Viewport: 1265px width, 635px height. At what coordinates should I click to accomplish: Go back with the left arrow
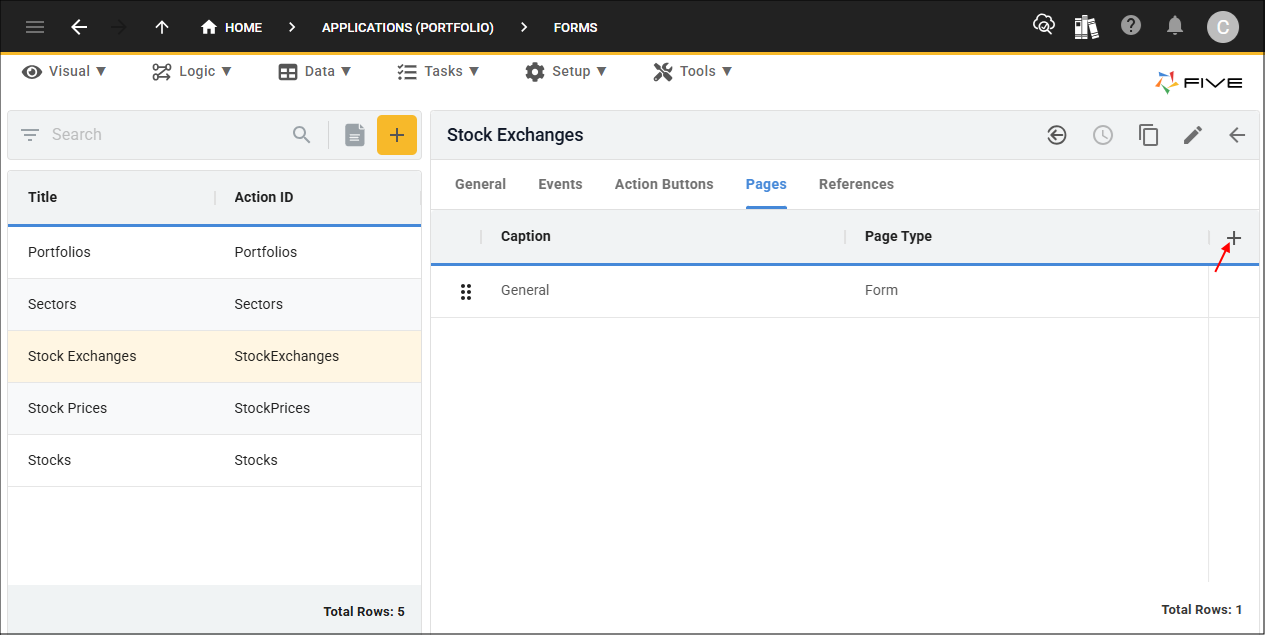click(79, 27)
